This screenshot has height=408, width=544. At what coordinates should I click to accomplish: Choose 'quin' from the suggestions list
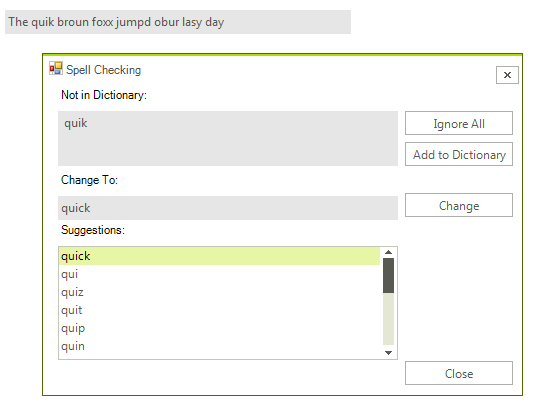(x=219, y=346)
